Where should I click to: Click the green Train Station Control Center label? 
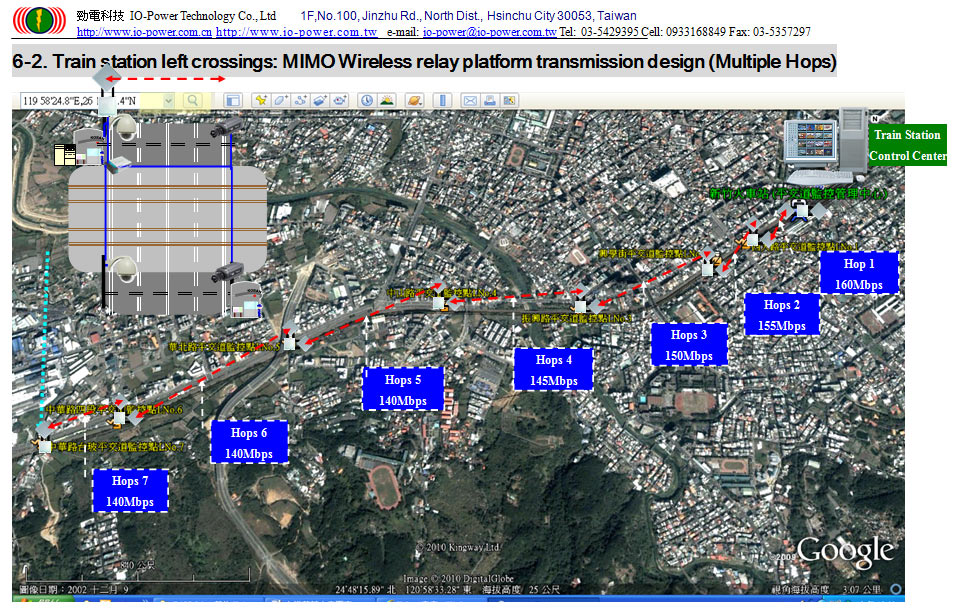tap(907, 145)
